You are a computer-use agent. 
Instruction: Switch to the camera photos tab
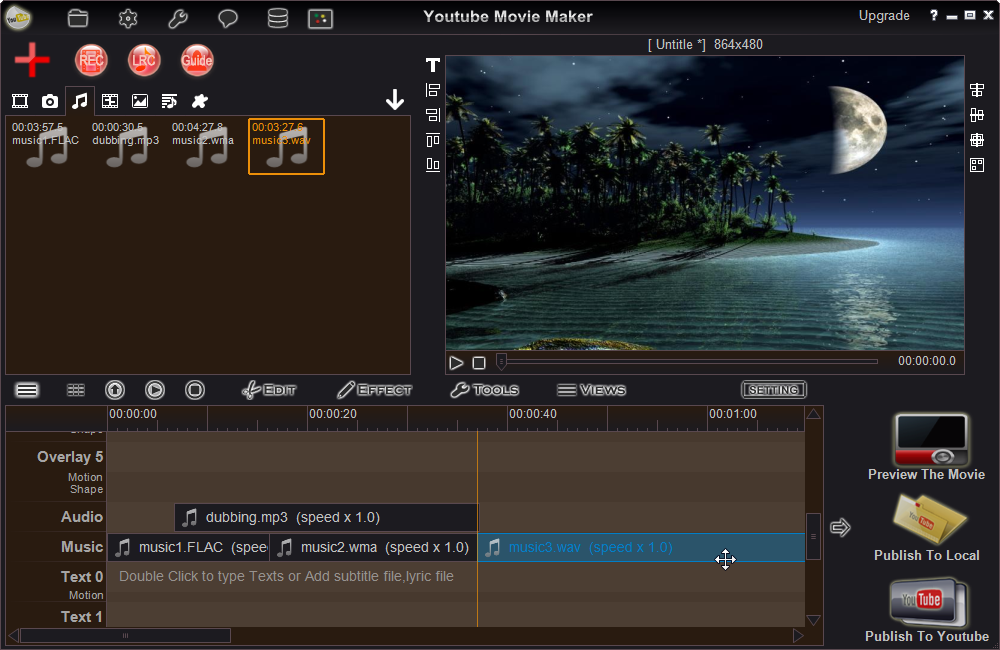50,101
